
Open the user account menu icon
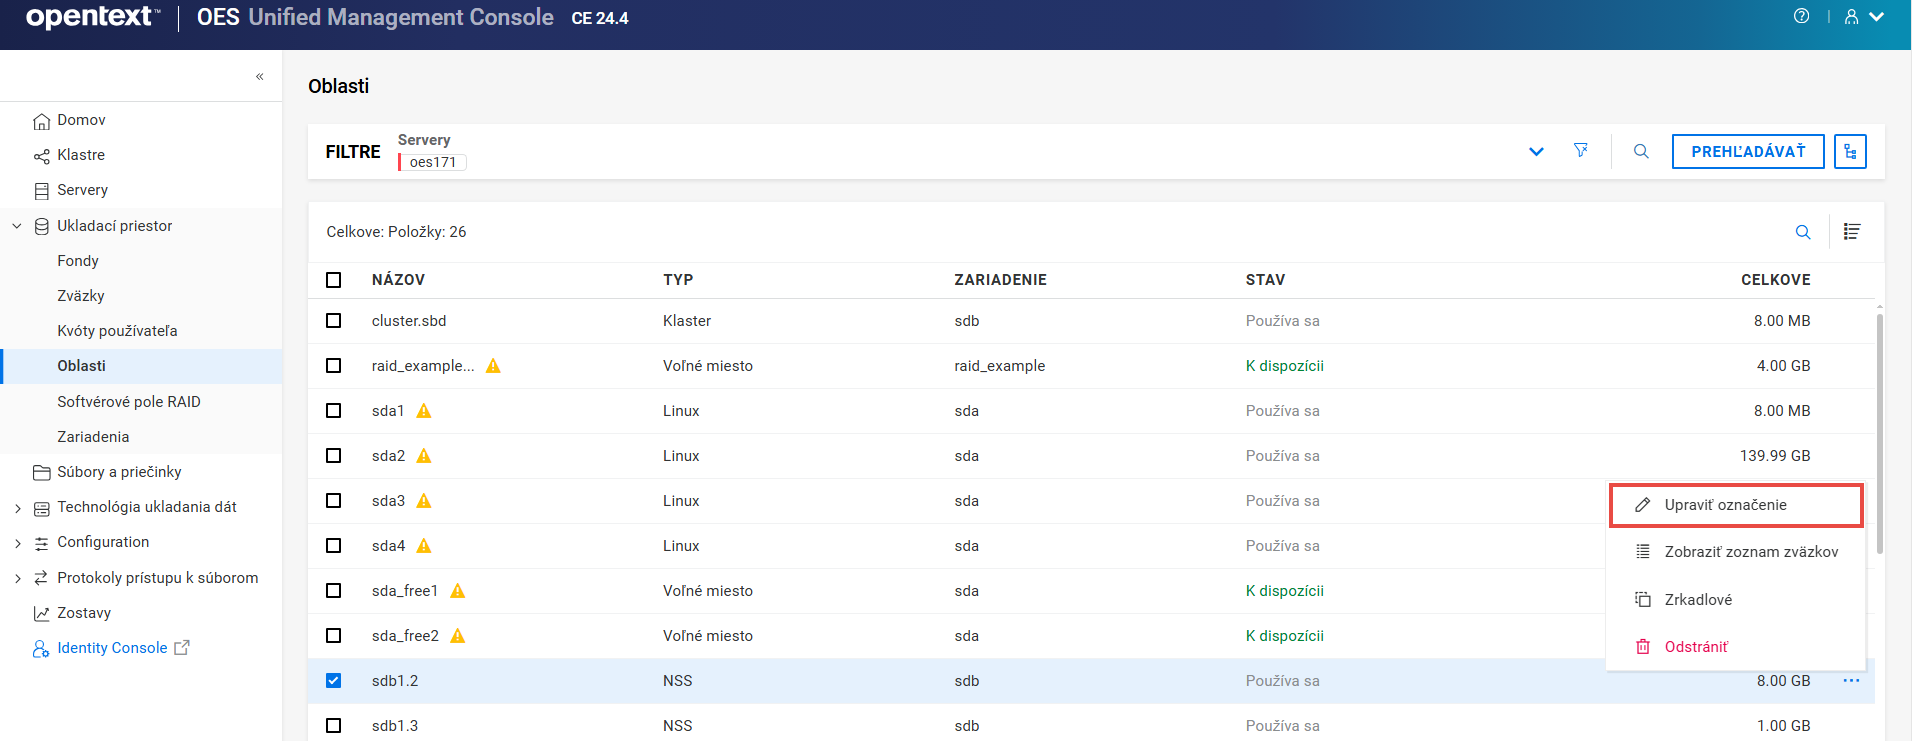pyautogui.click(x=1863, y=17)
